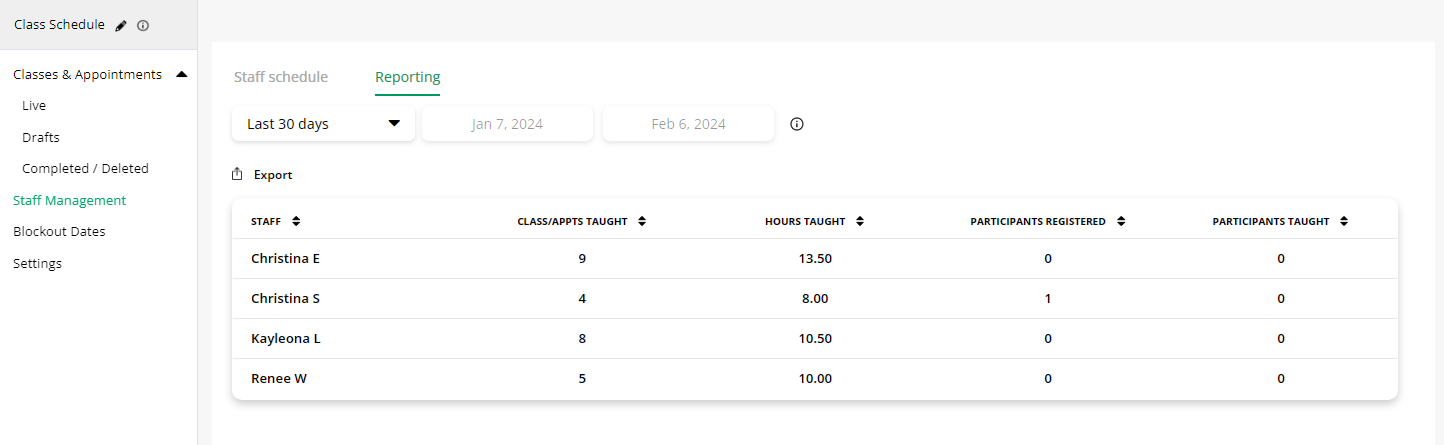Sort by Hours Taught arrows

click(860, 222)
